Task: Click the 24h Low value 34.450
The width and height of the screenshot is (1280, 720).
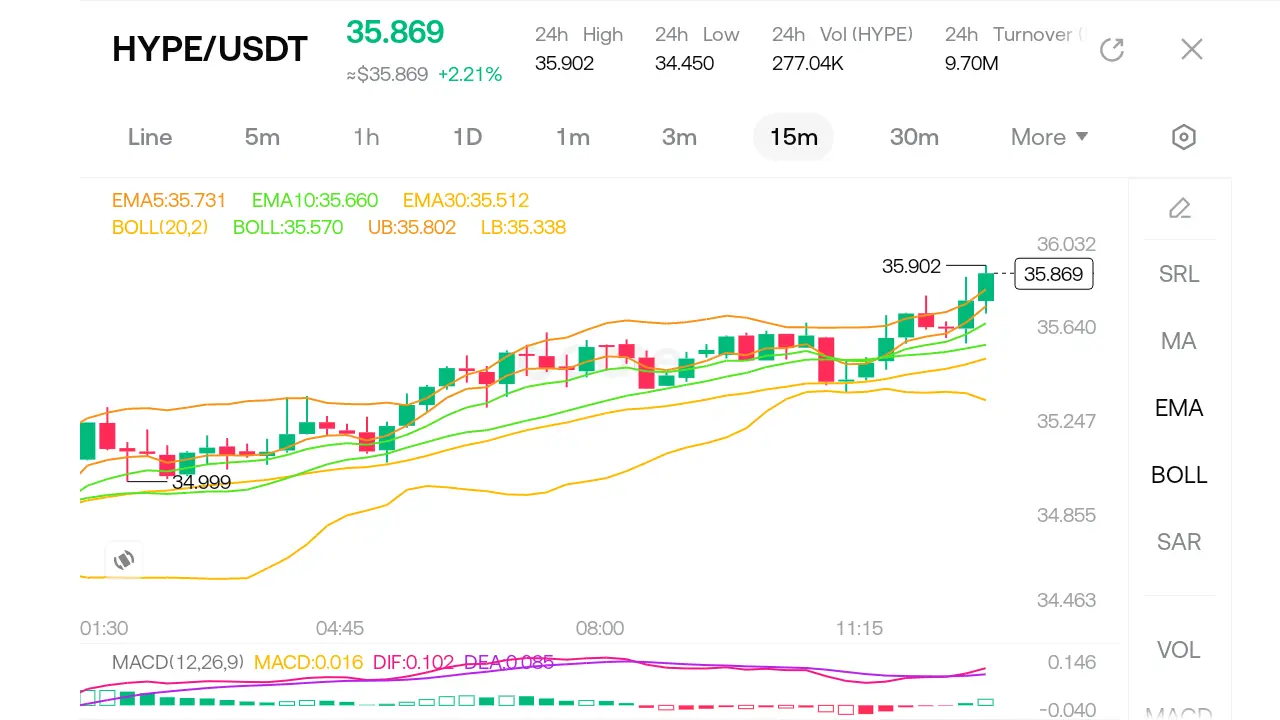Action: pyautogui.click(x=684, y=63)
